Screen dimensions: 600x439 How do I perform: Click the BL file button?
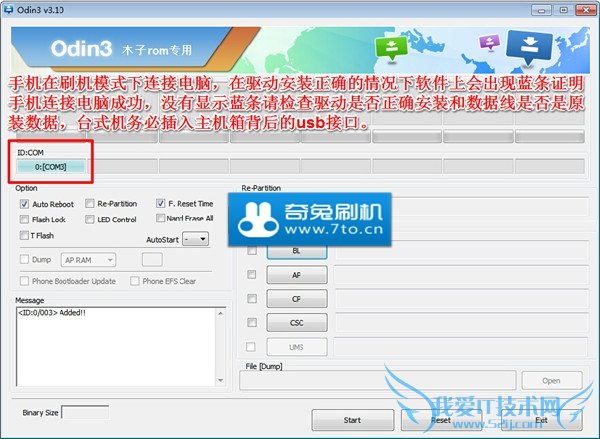pos(297,251)
